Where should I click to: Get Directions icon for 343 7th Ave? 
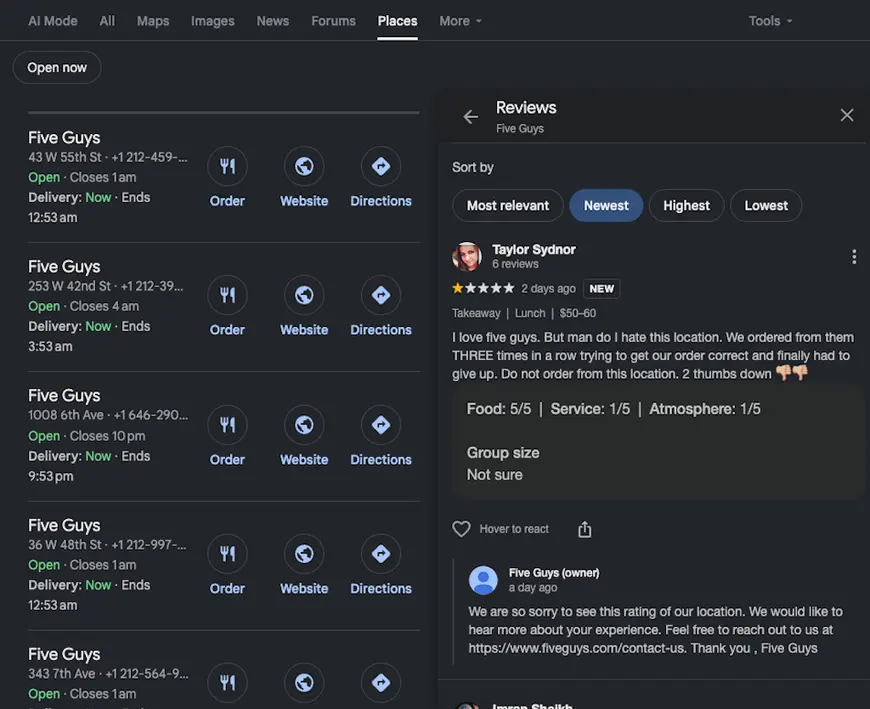point(381,682)
